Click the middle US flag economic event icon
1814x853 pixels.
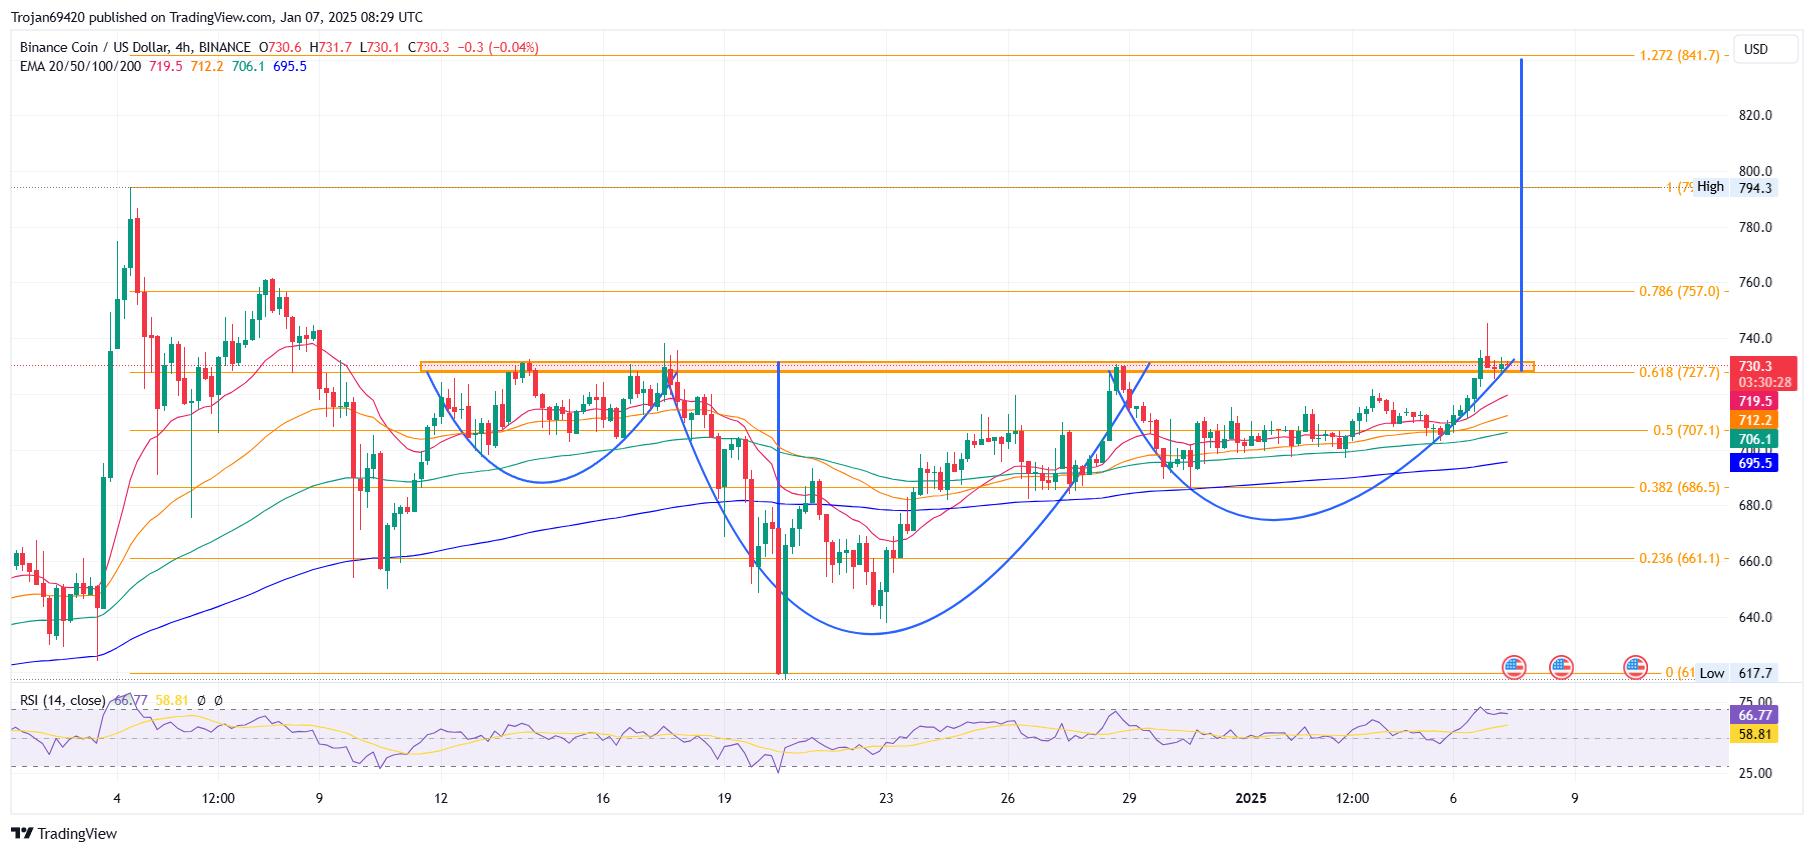[x=1561, y=668]
